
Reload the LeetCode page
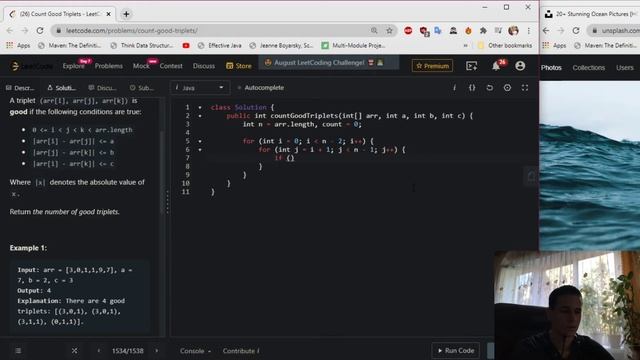[40, 31]
